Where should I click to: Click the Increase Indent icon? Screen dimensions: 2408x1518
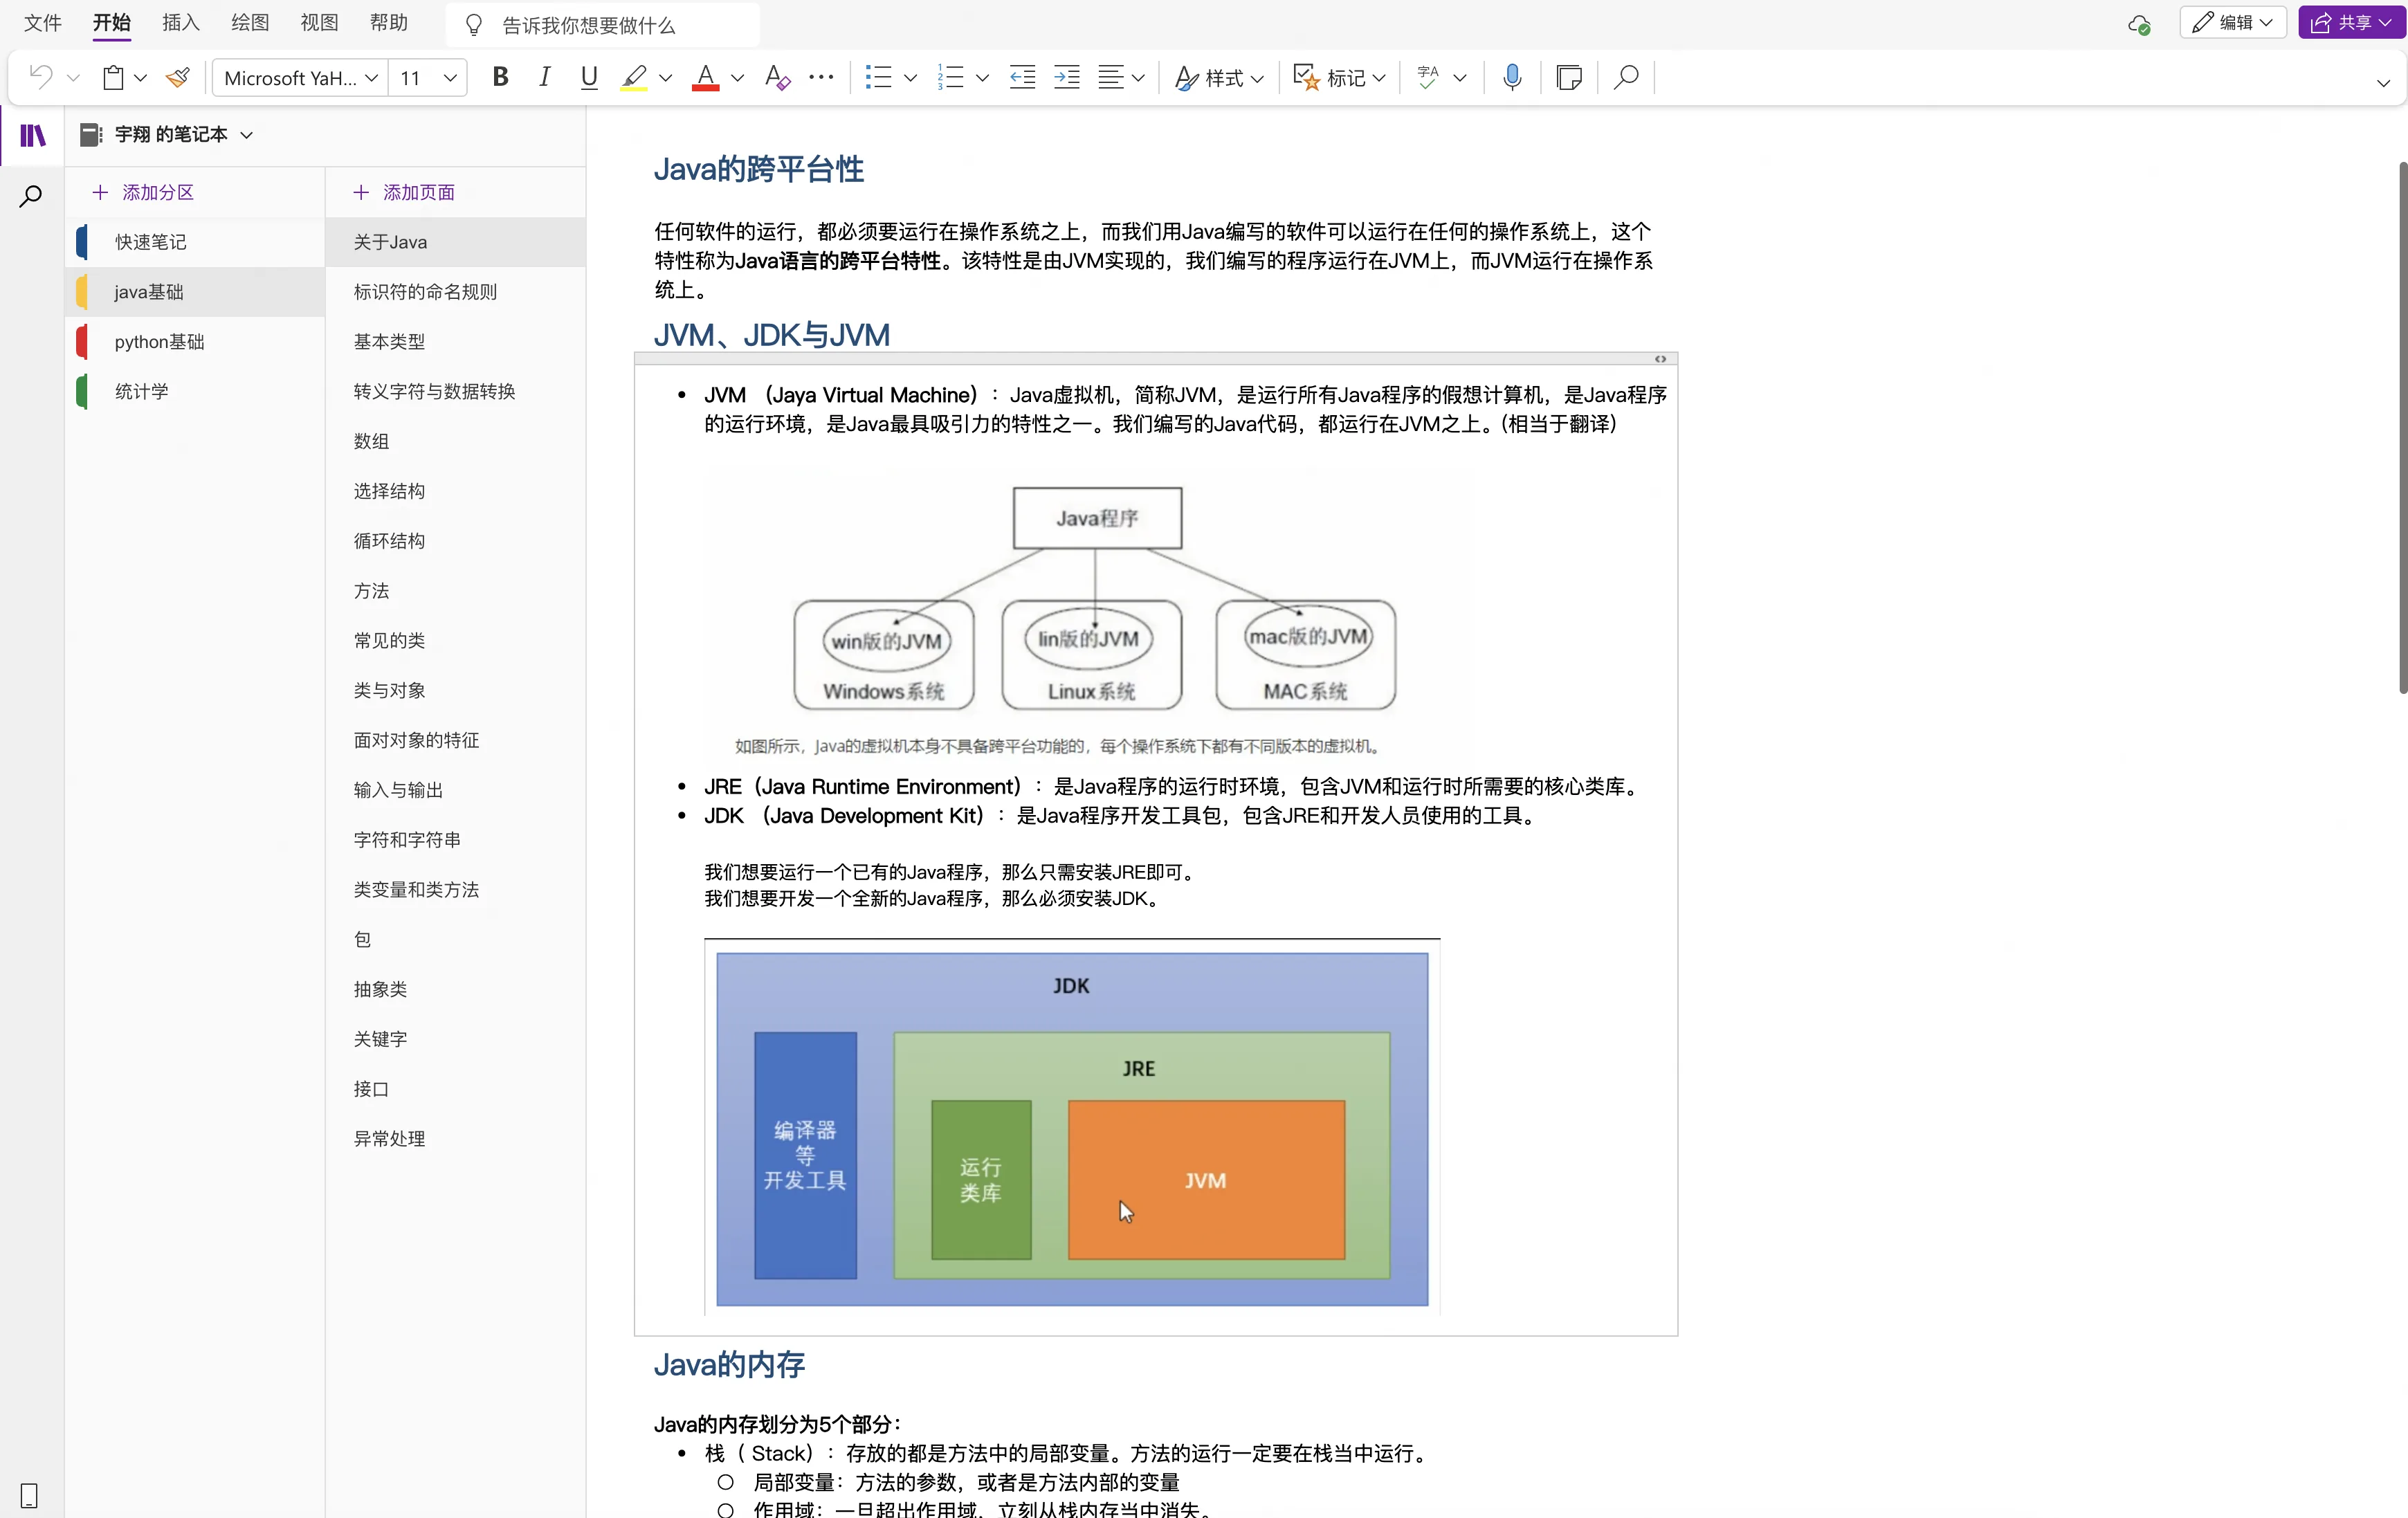point(1067,77)
